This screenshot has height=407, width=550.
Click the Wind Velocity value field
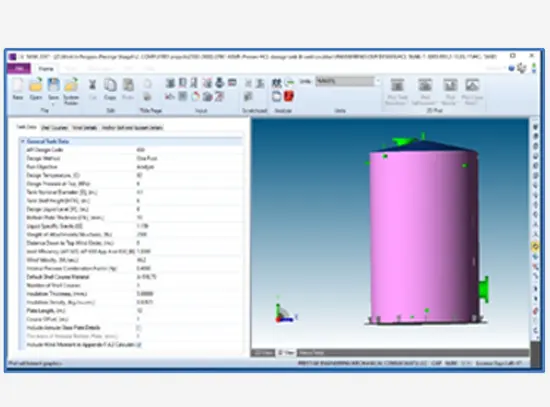[189, 260]
